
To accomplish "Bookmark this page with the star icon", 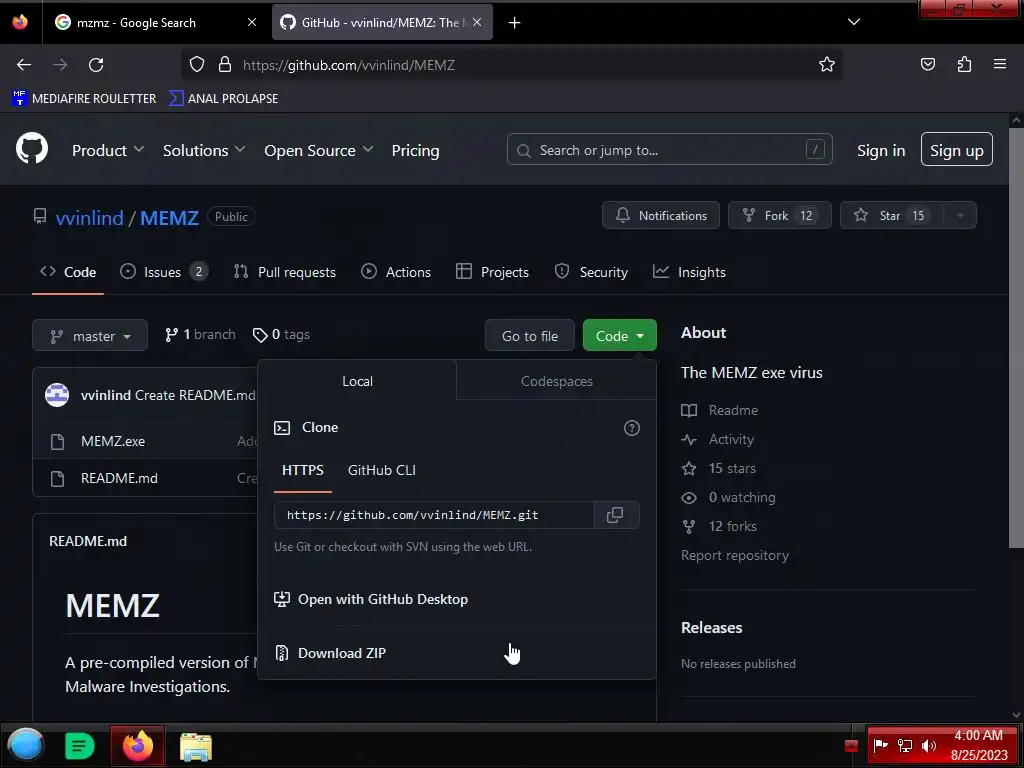I will [827, 64].
